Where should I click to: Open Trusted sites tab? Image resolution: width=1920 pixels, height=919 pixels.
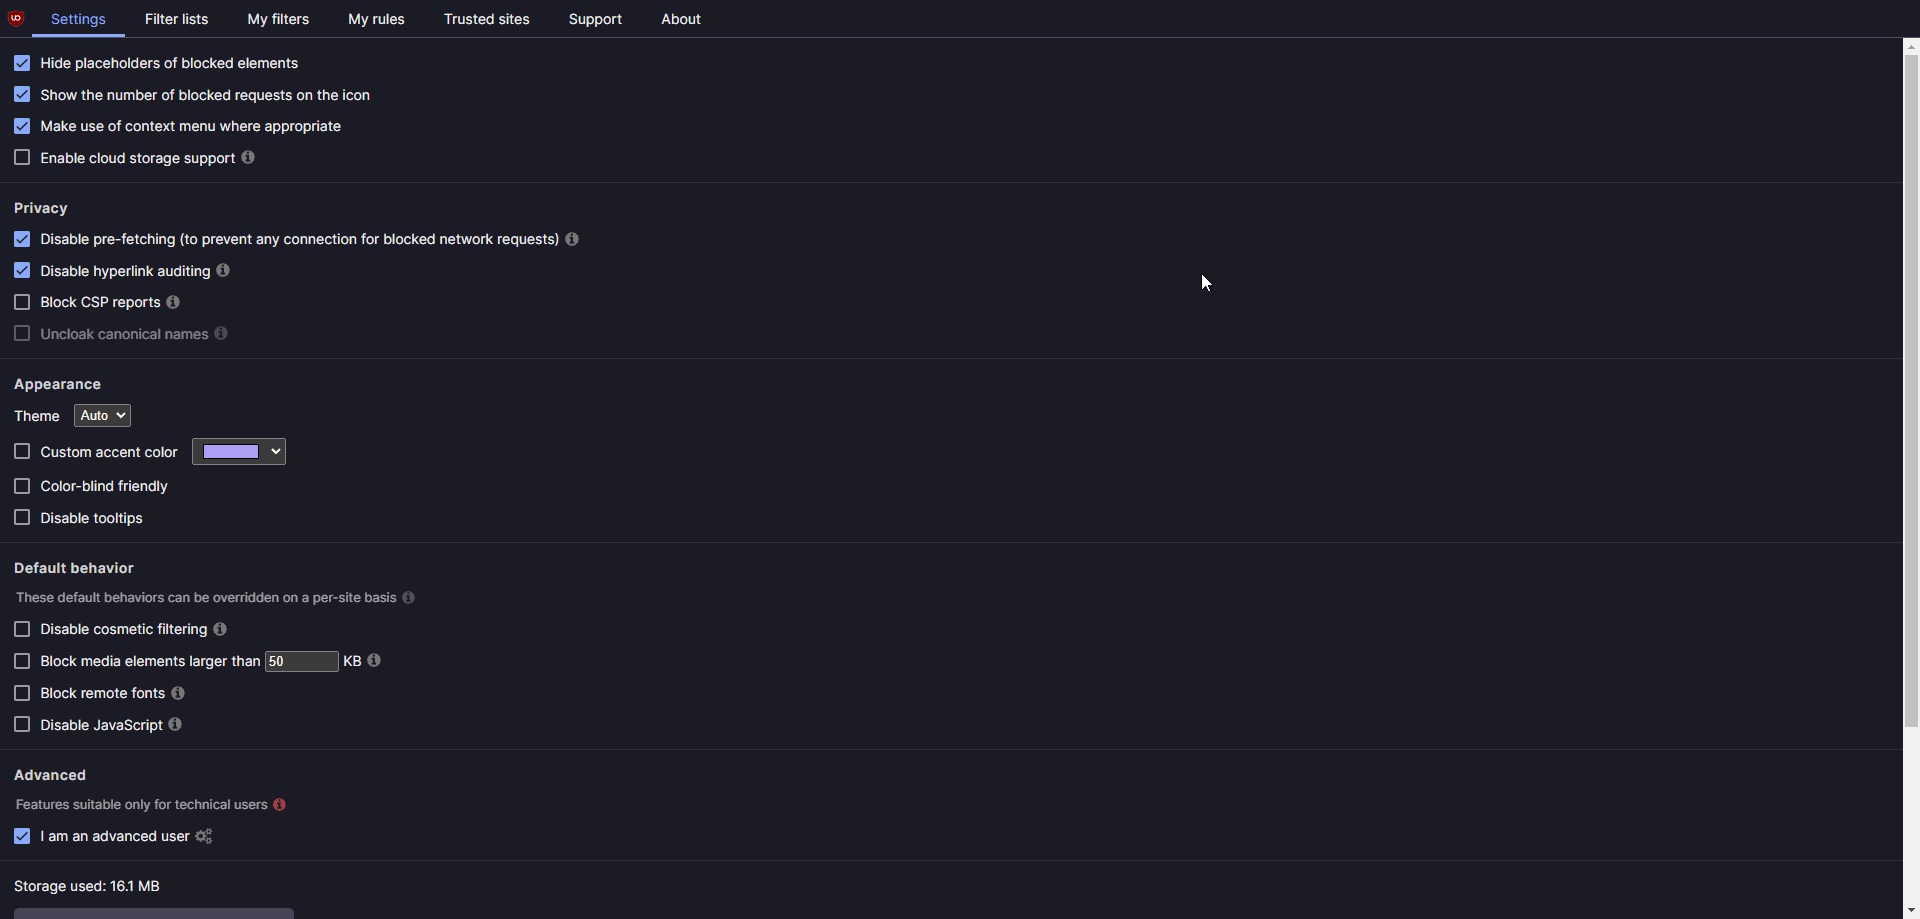tap(487, 19)
